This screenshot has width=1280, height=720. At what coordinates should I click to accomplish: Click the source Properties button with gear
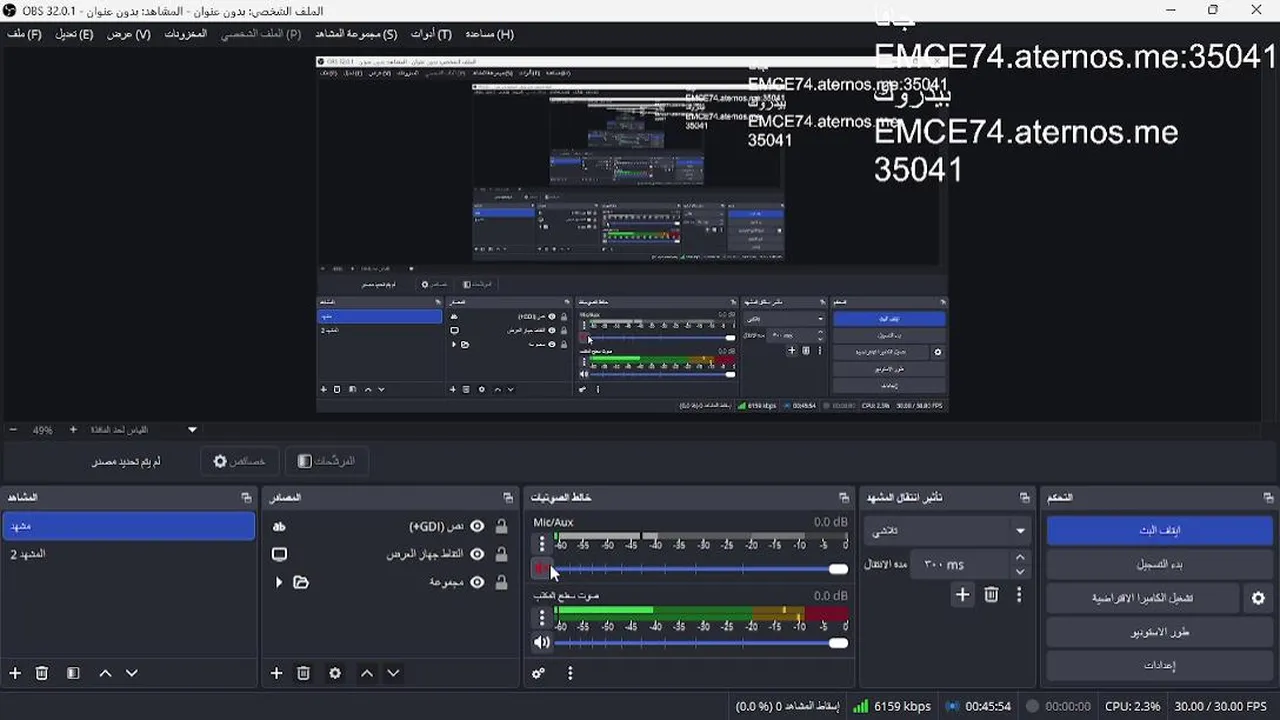pos(240,461)
